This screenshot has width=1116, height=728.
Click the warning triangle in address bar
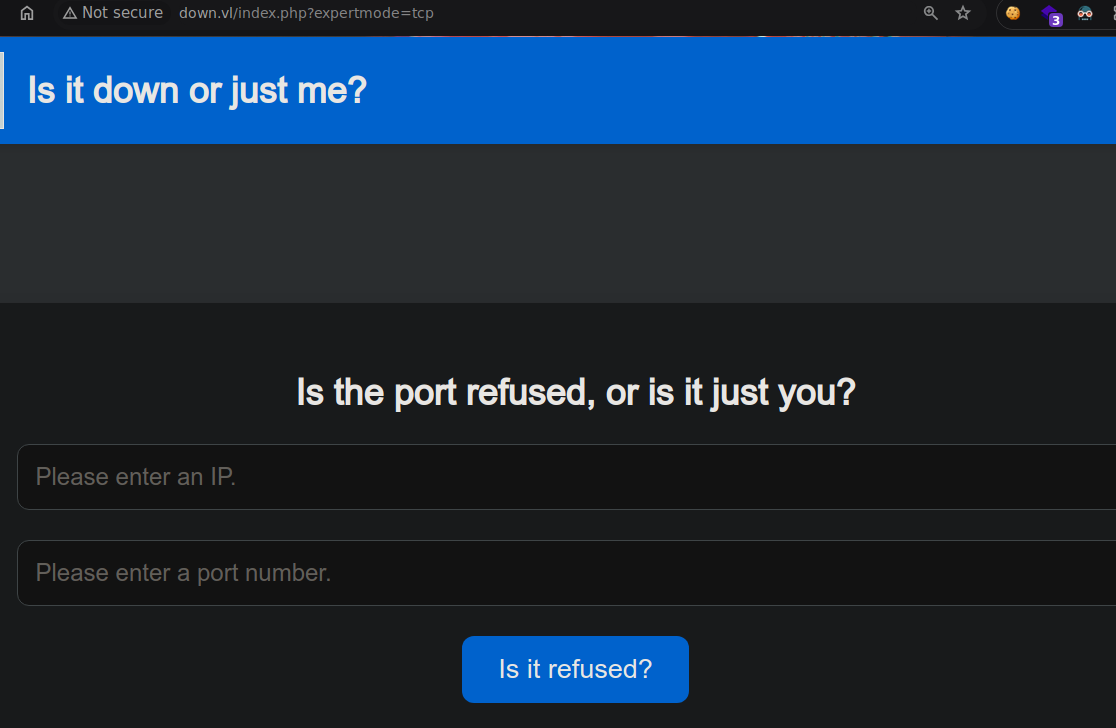[70, 13]
